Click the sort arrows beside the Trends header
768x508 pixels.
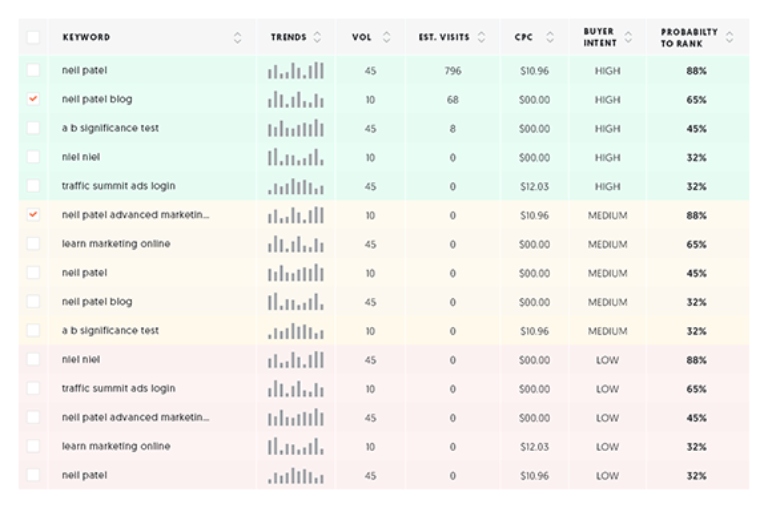pyautogui.click(x=318, y=38)
